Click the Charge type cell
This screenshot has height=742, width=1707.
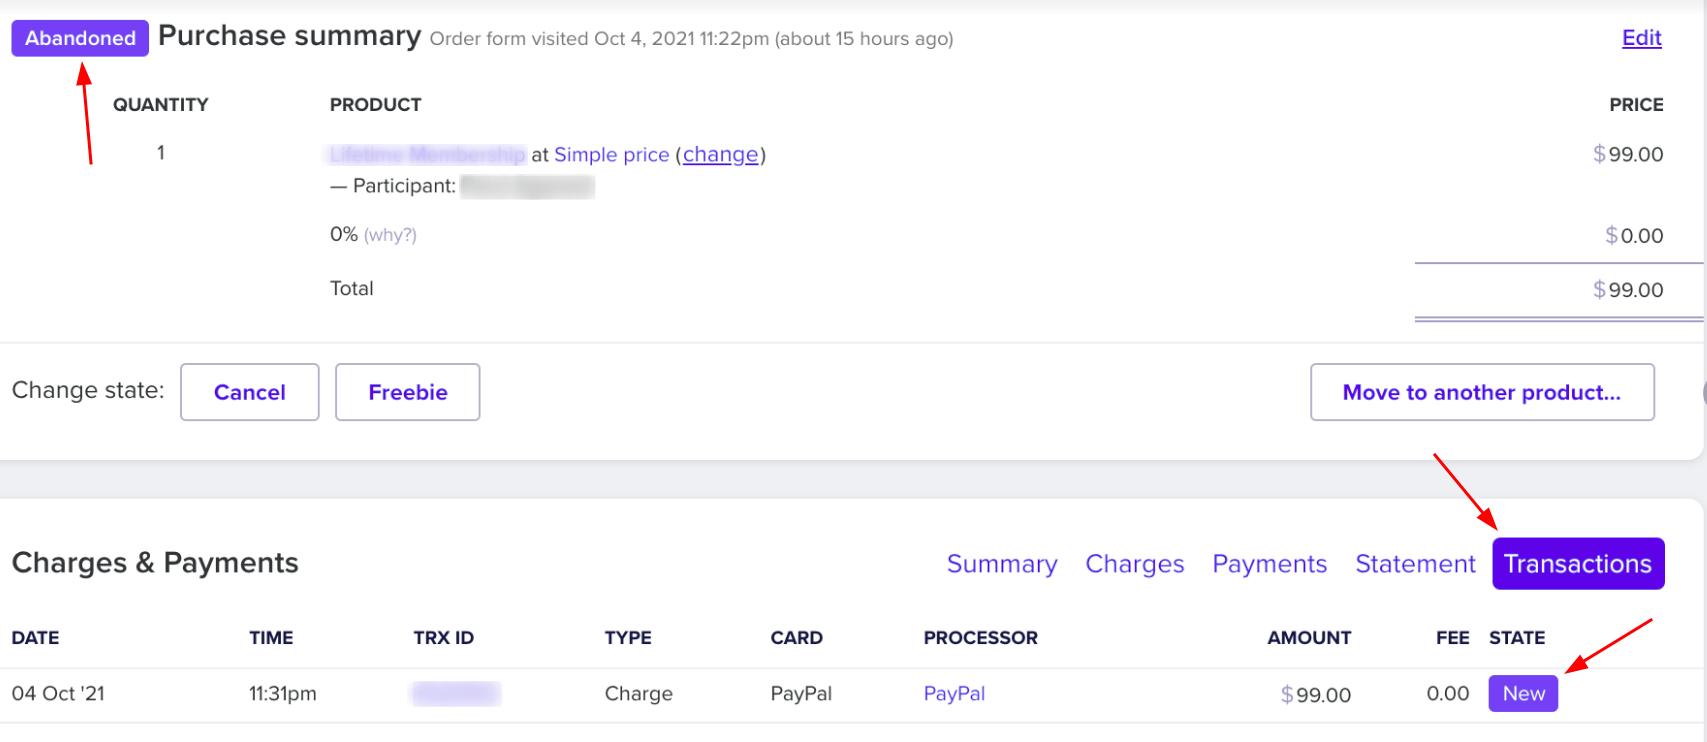point(638,693)
